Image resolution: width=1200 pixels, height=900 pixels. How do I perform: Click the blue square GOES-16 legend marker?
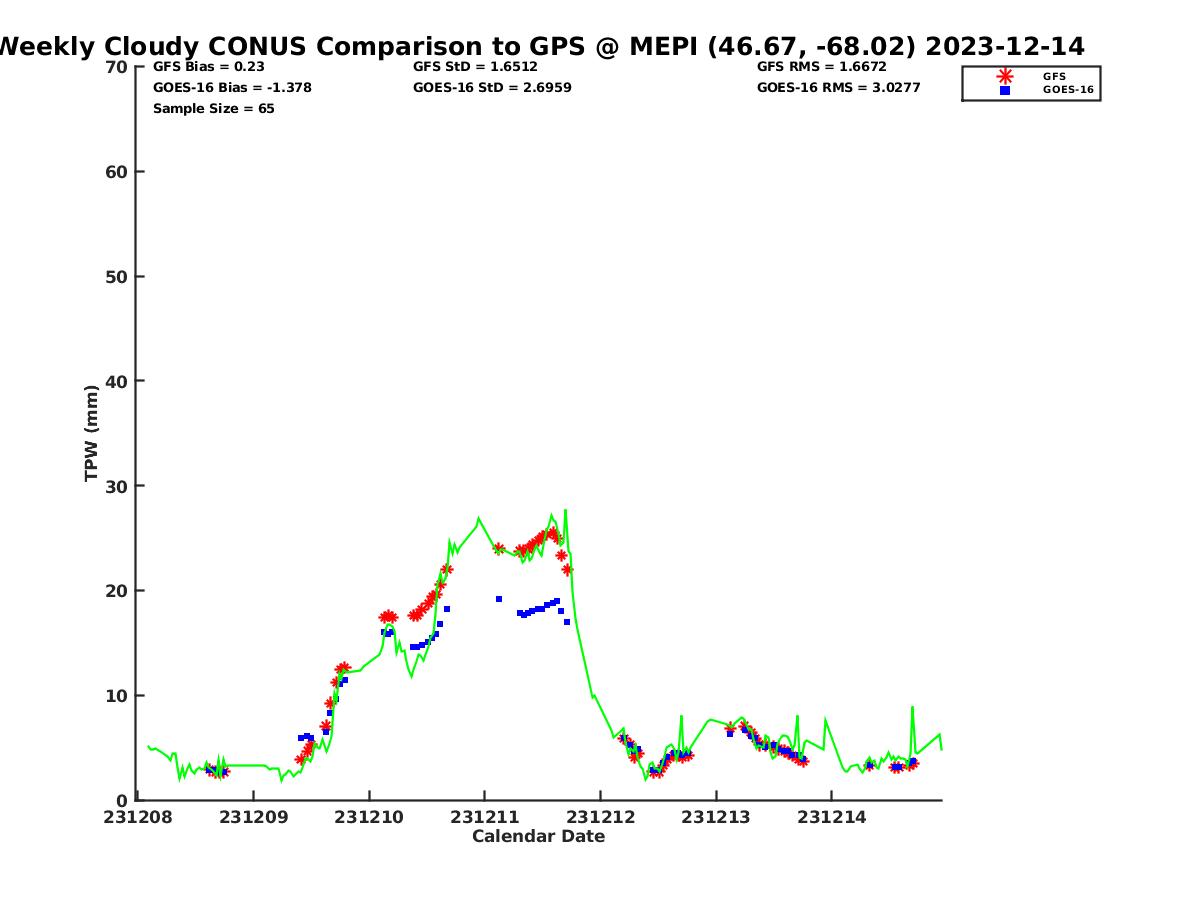[1004, 90]
